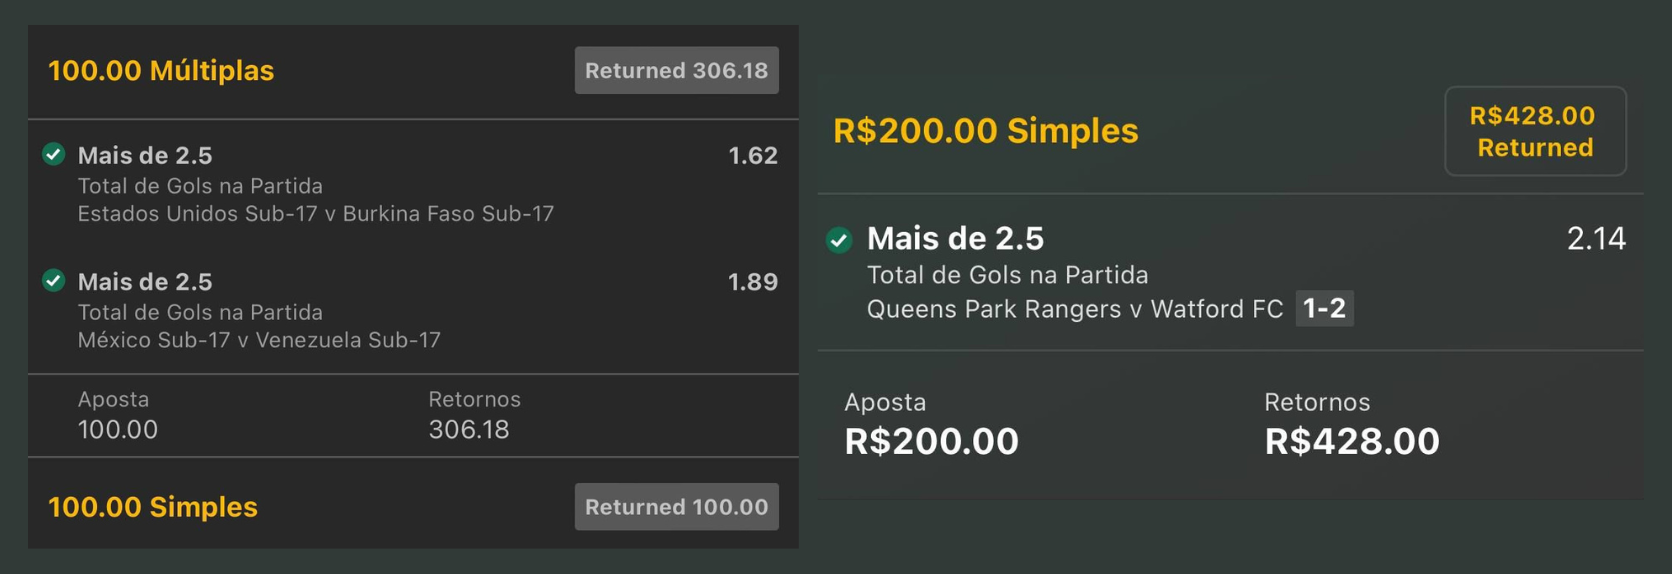Collapse the R$200.00 Simples bet header
This screenshot has height=574, width=1672.
pyautogui.click(x=985, y=131)
